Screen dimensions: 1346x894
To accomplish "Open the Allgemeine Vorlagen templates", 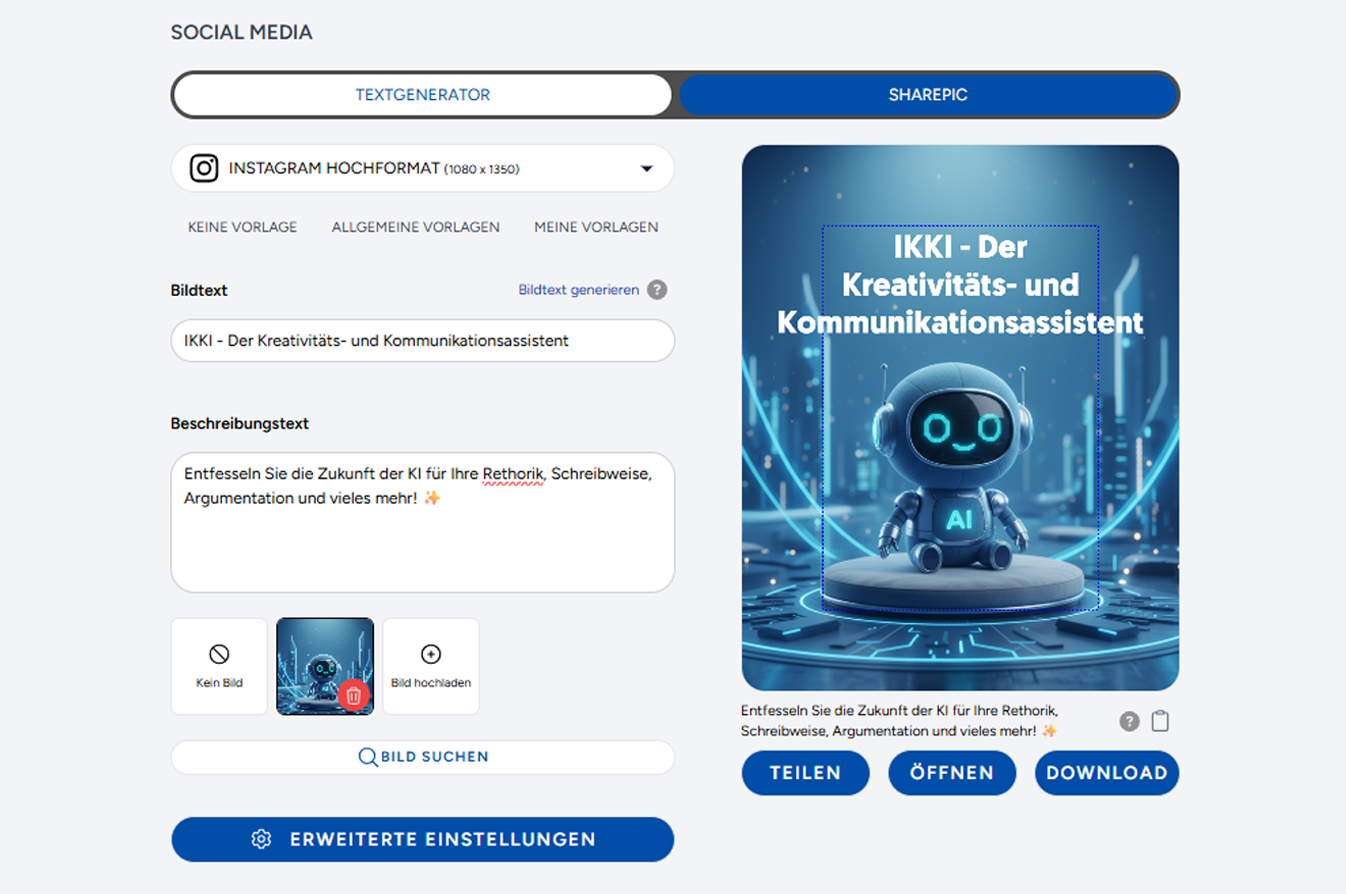I will click(415, 227).
